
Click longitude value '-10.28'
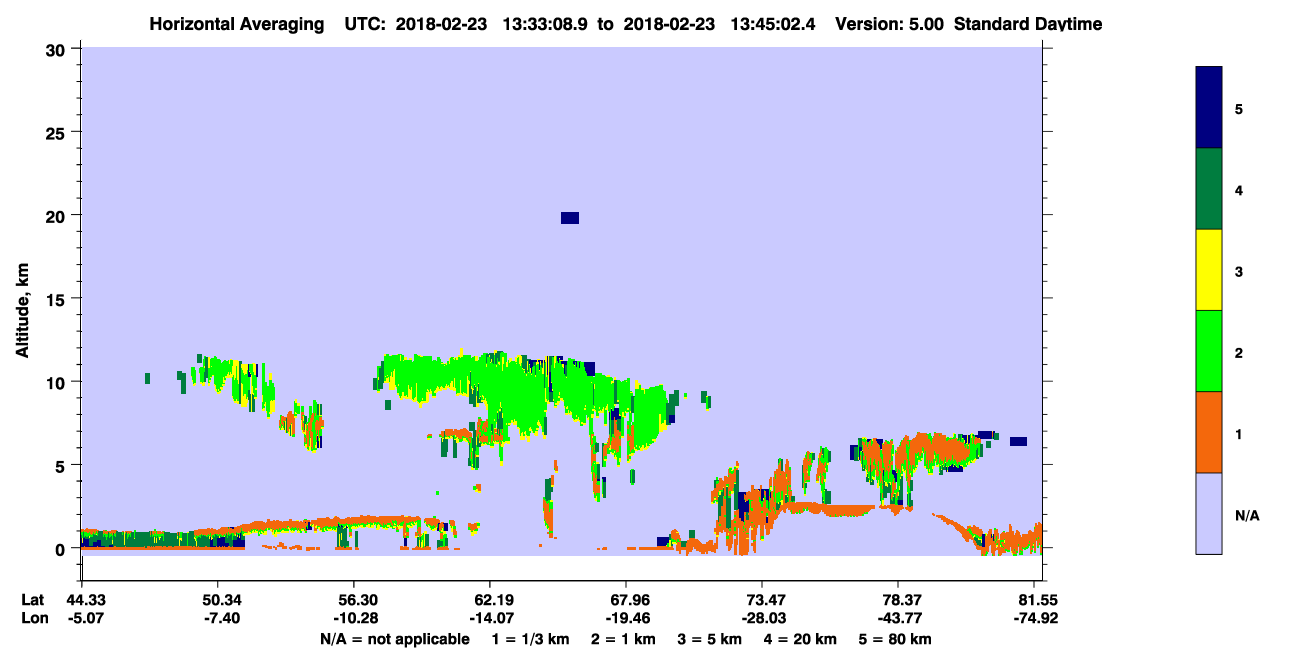(x=354, y=619)
